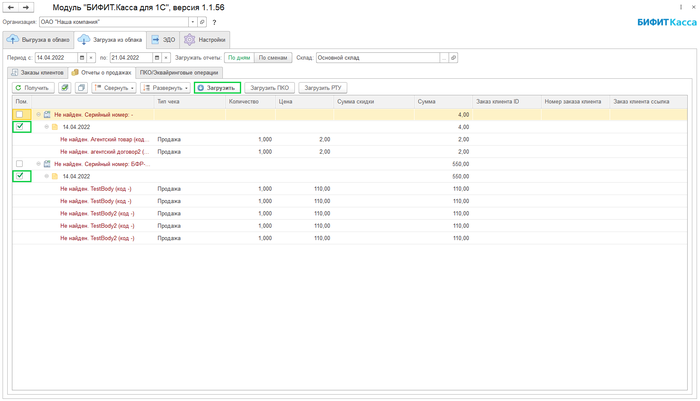Click the cash register icon in the БФР serial row

point(47,164)
